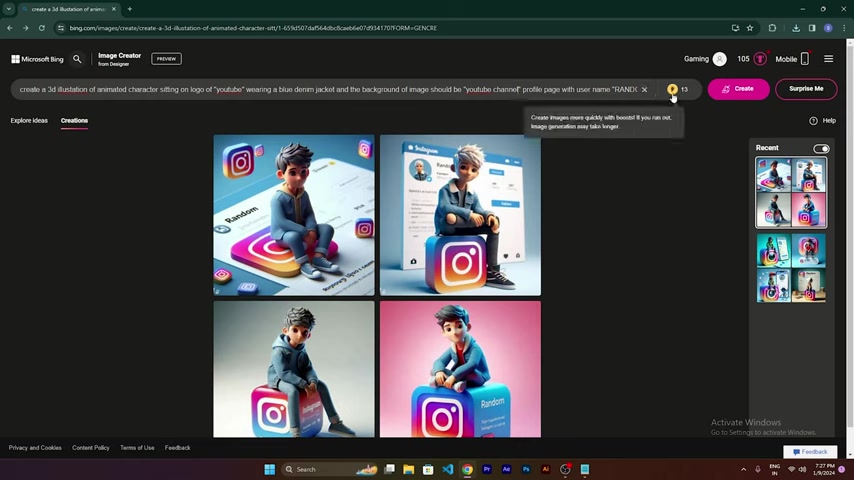Image resolution: width=854 pixels, height=480 pixels.
Task: Click install app icon in address bar
Action: click(x=735, y=28)
